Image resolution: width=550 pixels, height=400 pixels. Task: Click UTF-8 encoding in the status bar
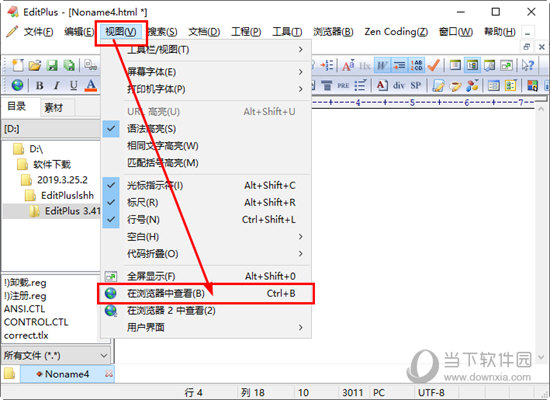coord(431,392)
